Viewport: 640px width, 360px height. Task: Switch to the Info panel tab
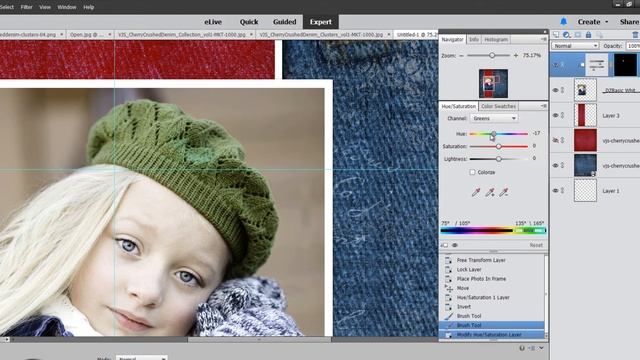tap(473, 40)
